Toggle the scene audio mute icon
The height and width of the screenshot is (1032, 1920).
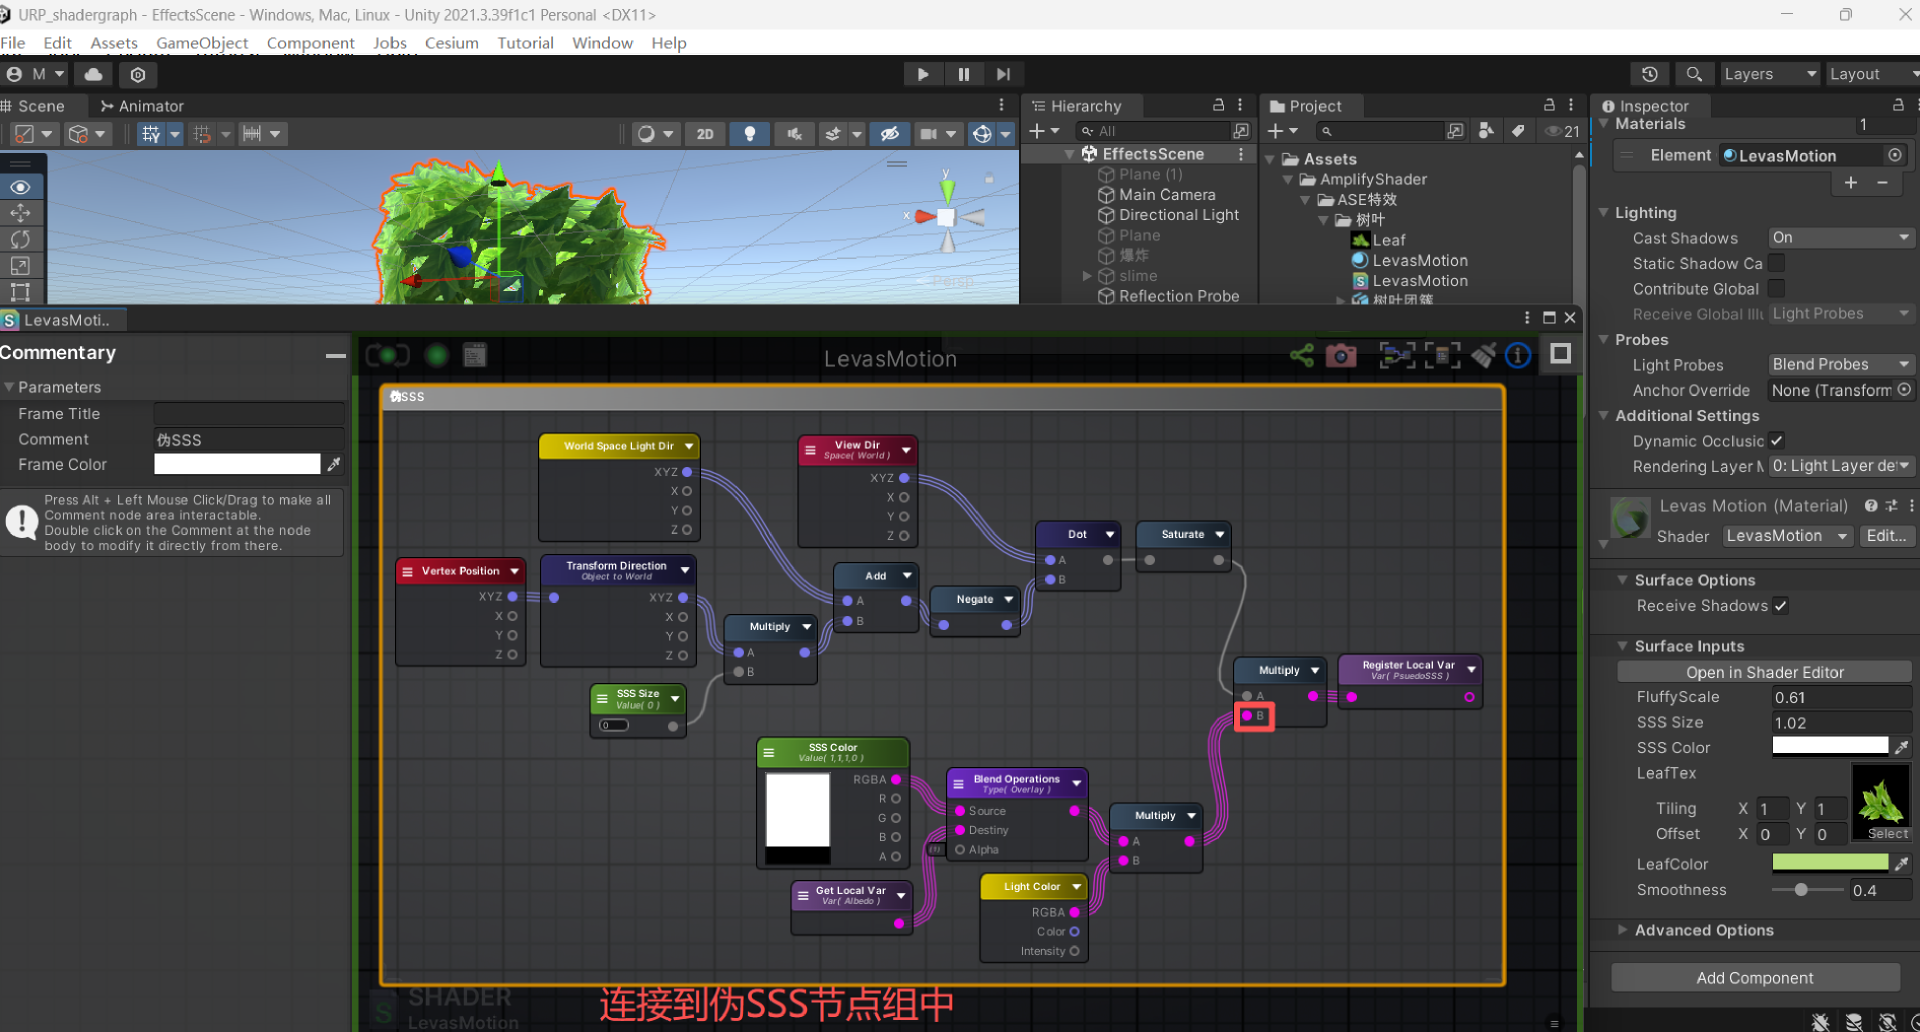(x=794, y=134)
